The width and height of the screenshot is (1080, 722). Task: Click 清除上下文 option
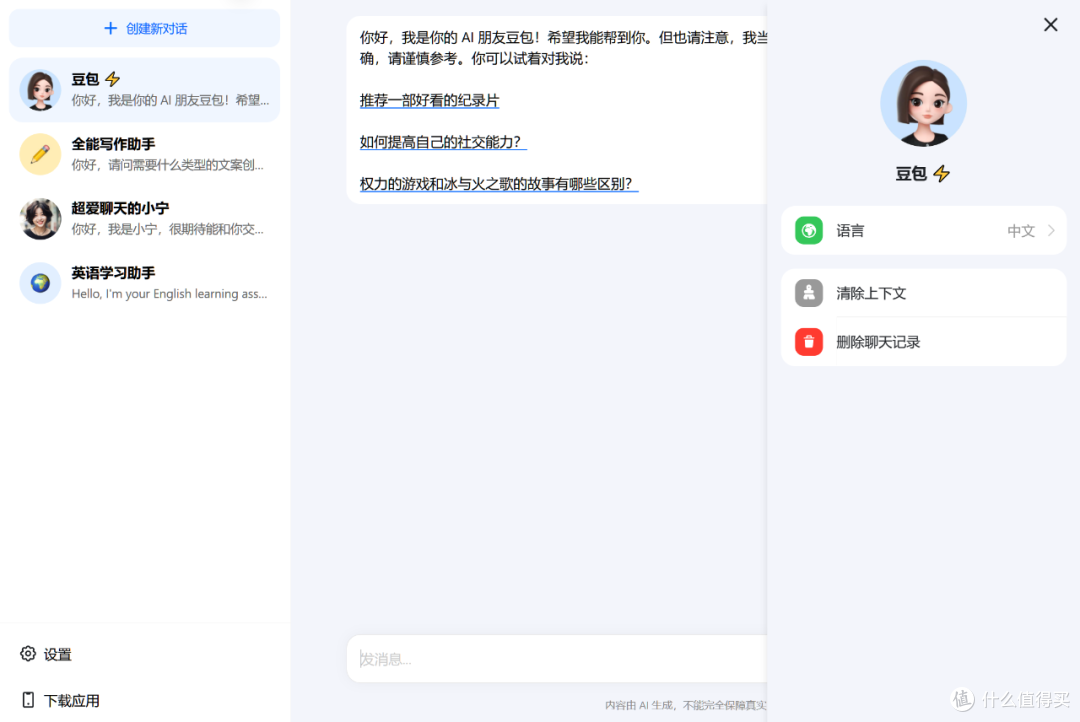pos(924,293)
